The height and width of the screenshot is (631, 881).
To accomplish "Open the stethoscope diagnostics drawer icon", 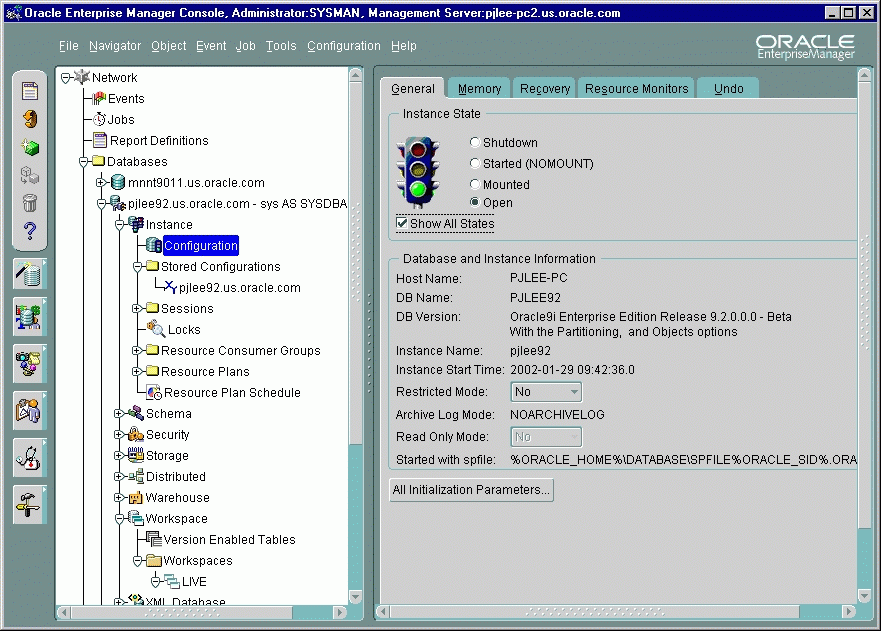I will [x=30, y=457].
